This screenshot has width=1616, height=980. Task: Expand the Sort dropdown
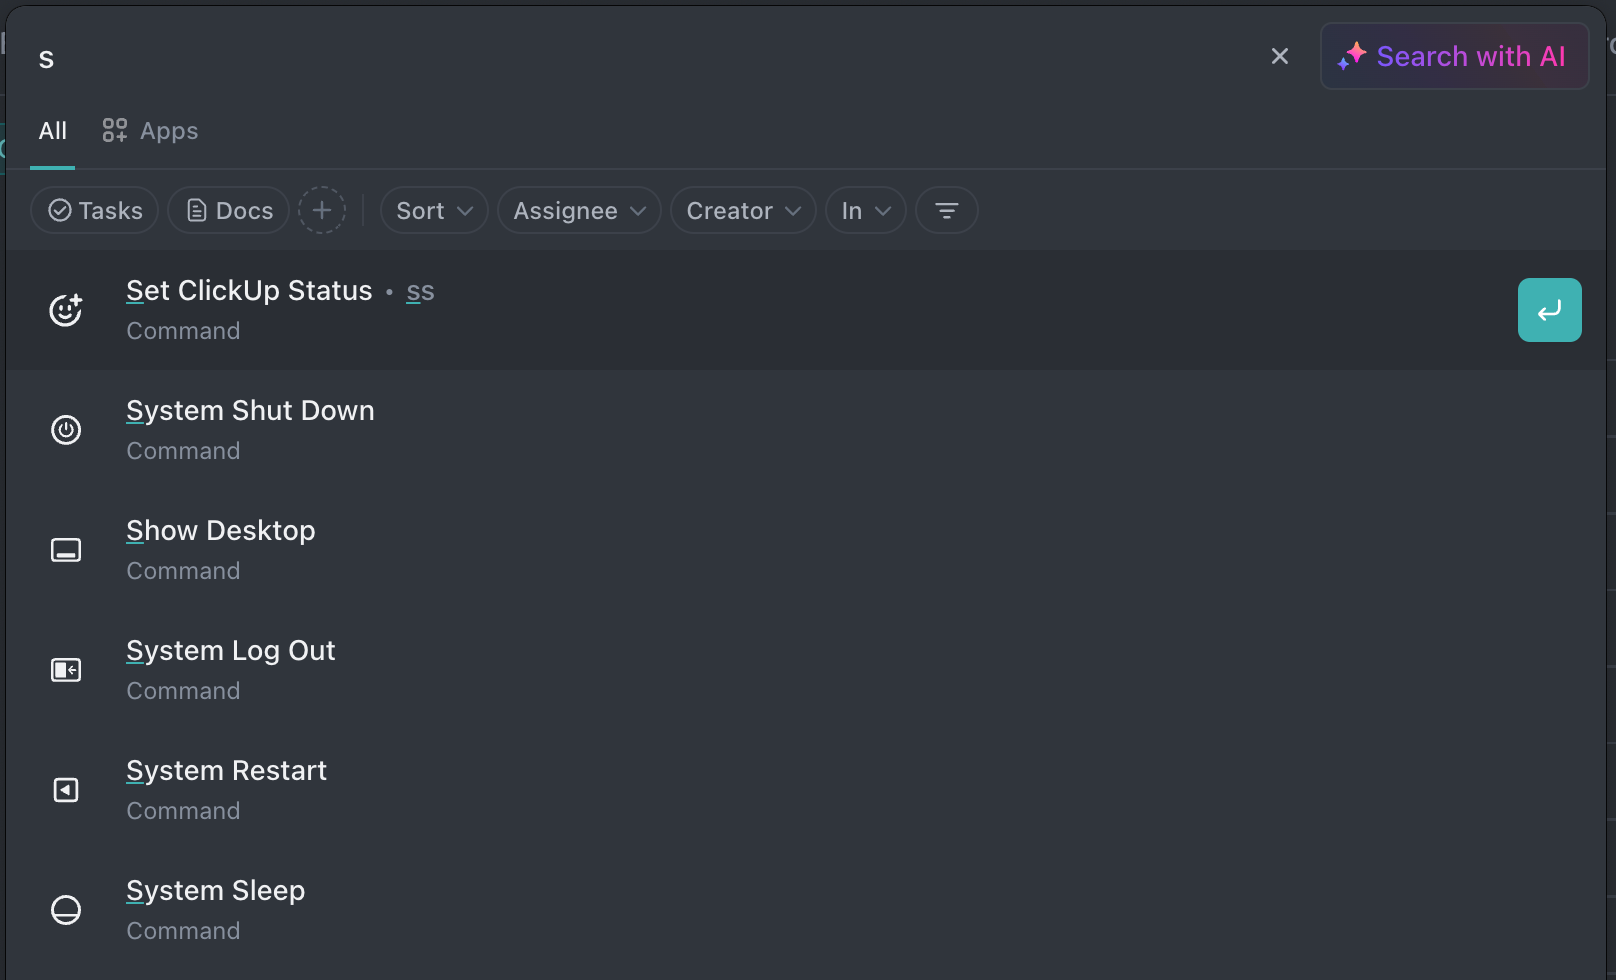click(434, 210)
